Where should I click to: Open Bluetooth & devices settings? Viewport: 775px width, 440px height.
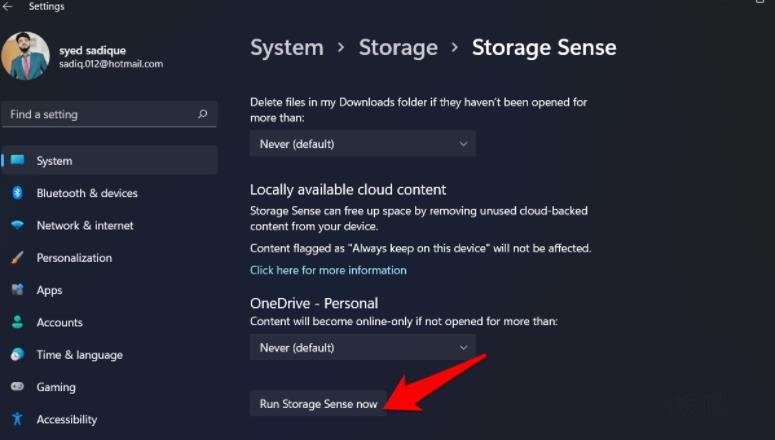pyautogui.click(x=87, y=193)
